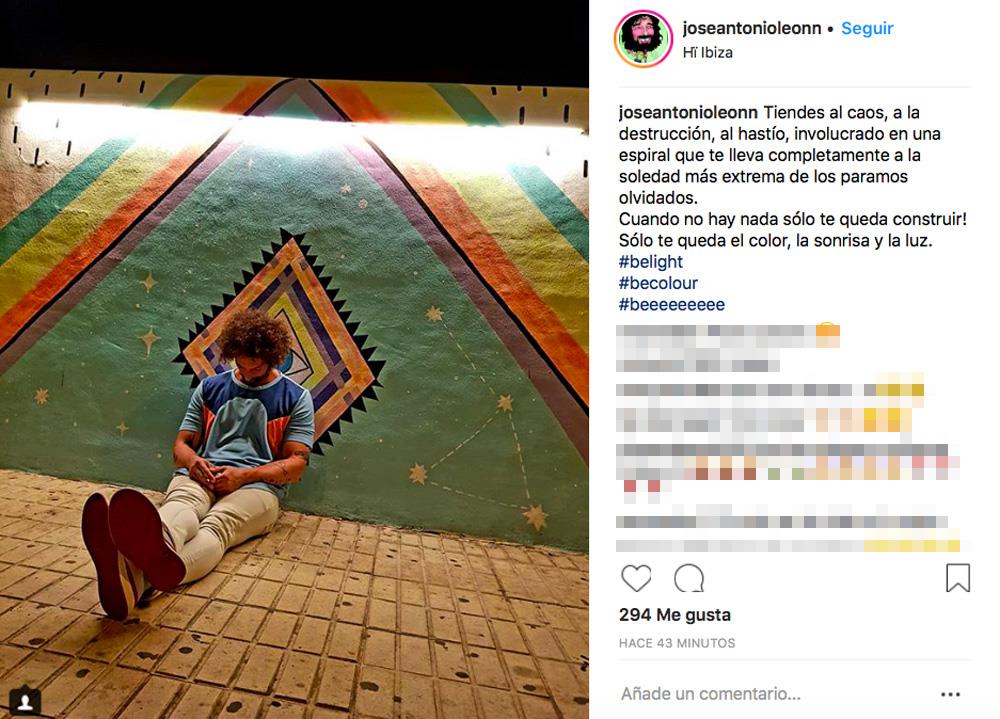Open the joseantonioleonn username in the header

(x=752, y=28)
